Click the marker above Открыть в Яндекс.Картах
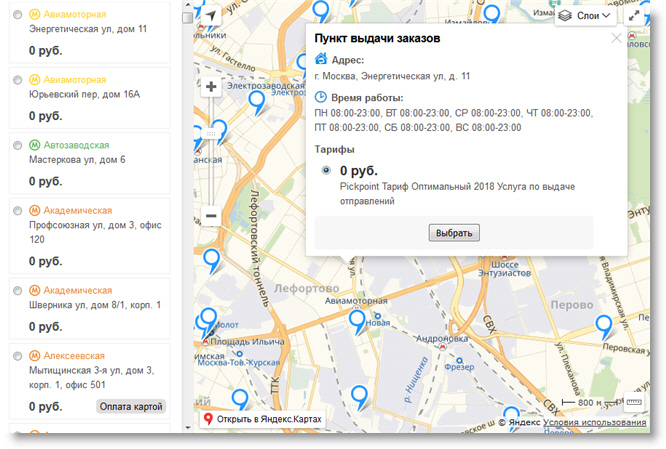Viewport: 666px width, 449px height. coord(240,399)
